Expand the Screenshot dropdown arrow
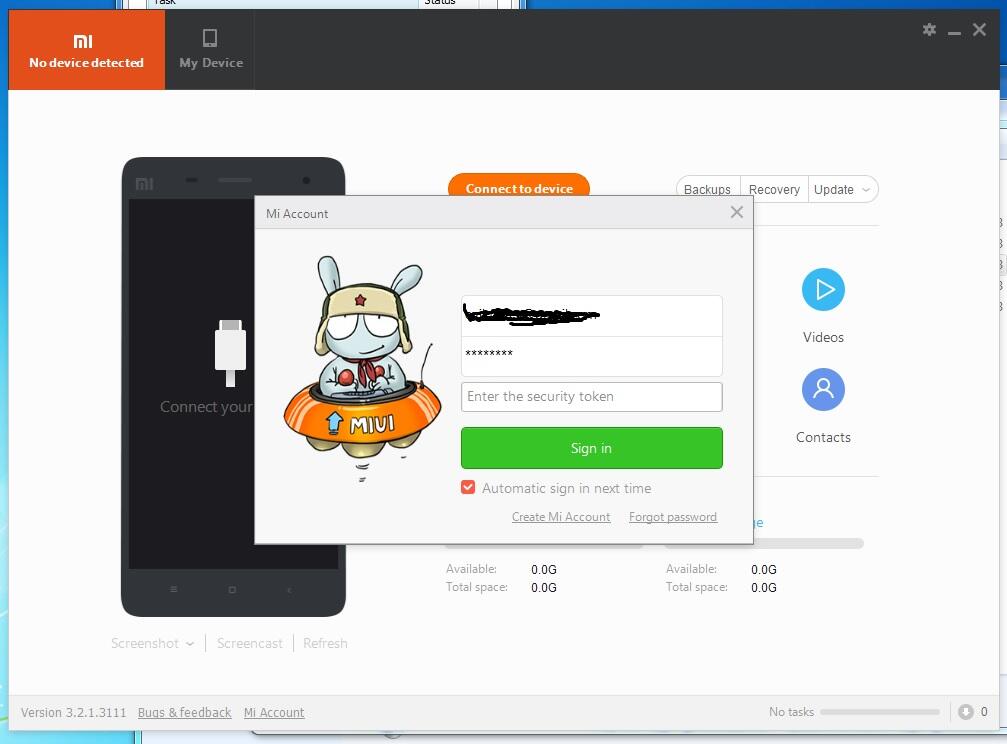 tap(190, 644)
